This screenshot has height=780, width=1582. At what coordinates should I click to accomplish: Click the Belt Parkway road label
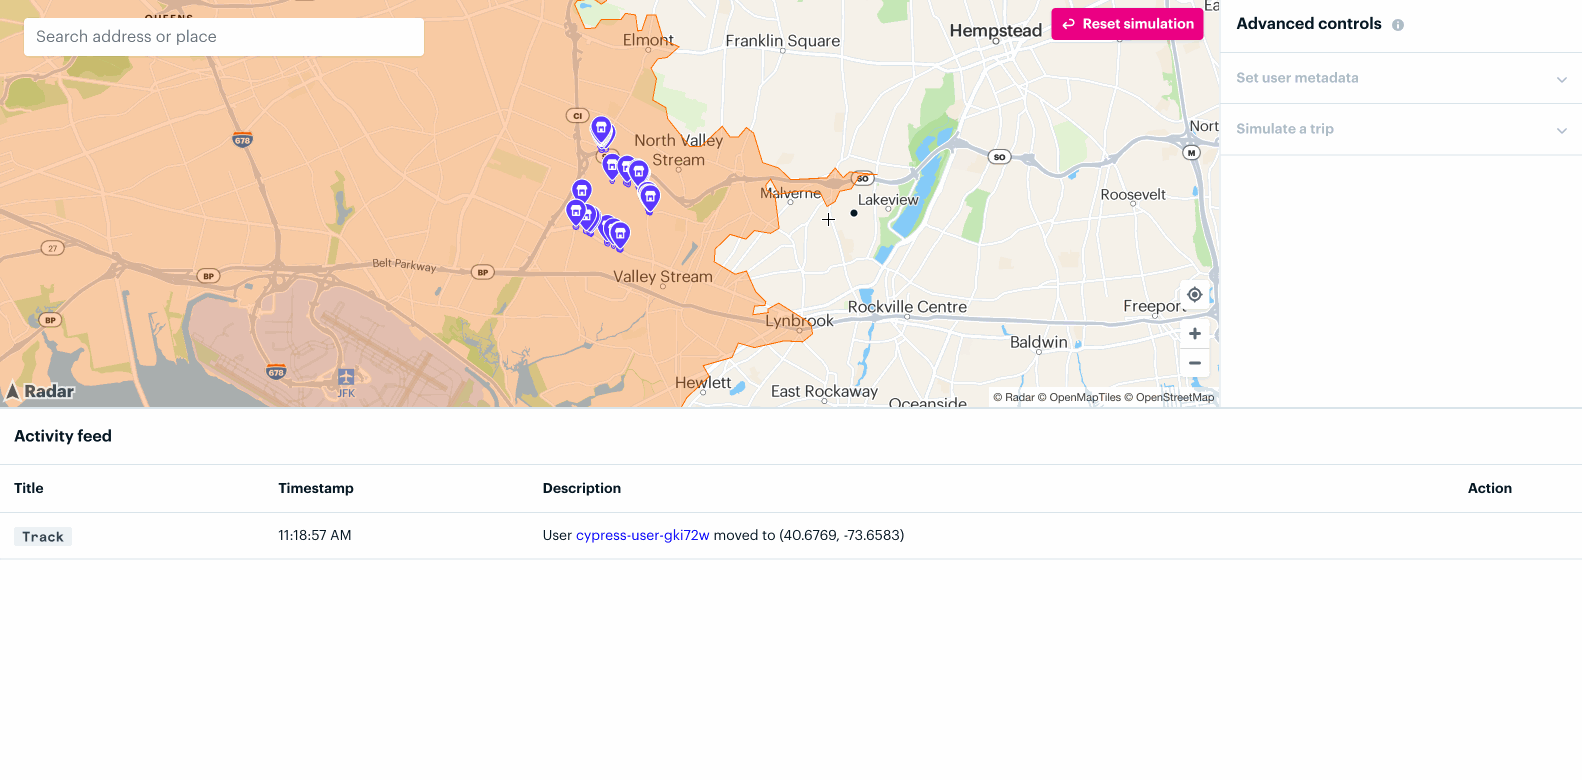[x=404, y=265]
